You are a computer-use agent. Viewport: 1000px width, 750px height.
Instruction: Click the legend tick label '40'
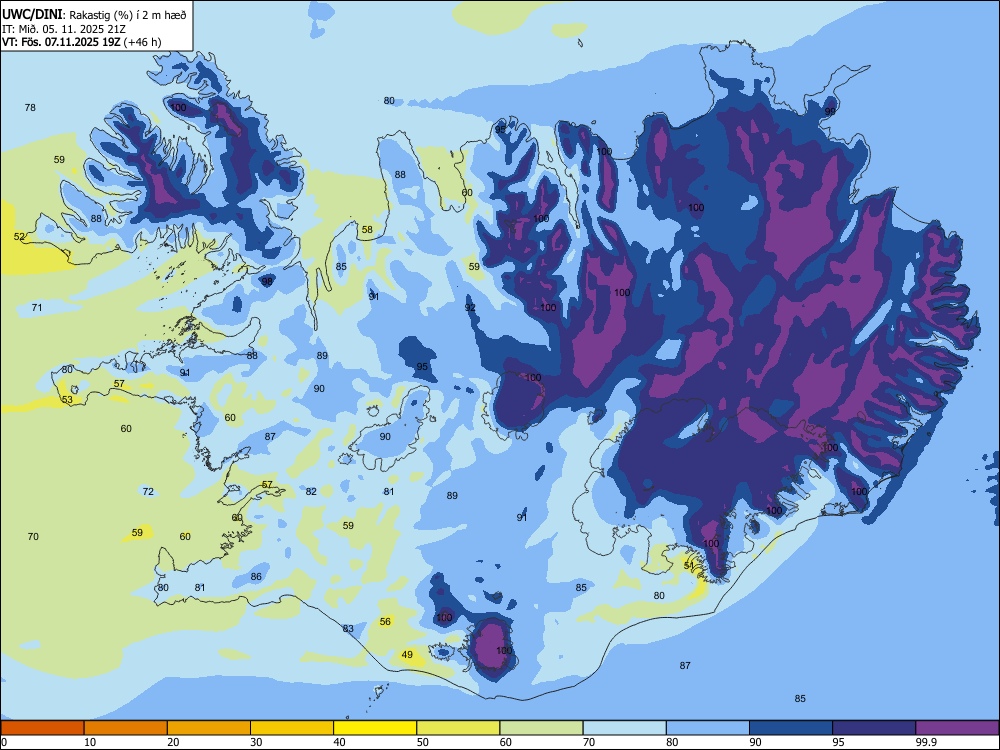(x=339, y=742)
